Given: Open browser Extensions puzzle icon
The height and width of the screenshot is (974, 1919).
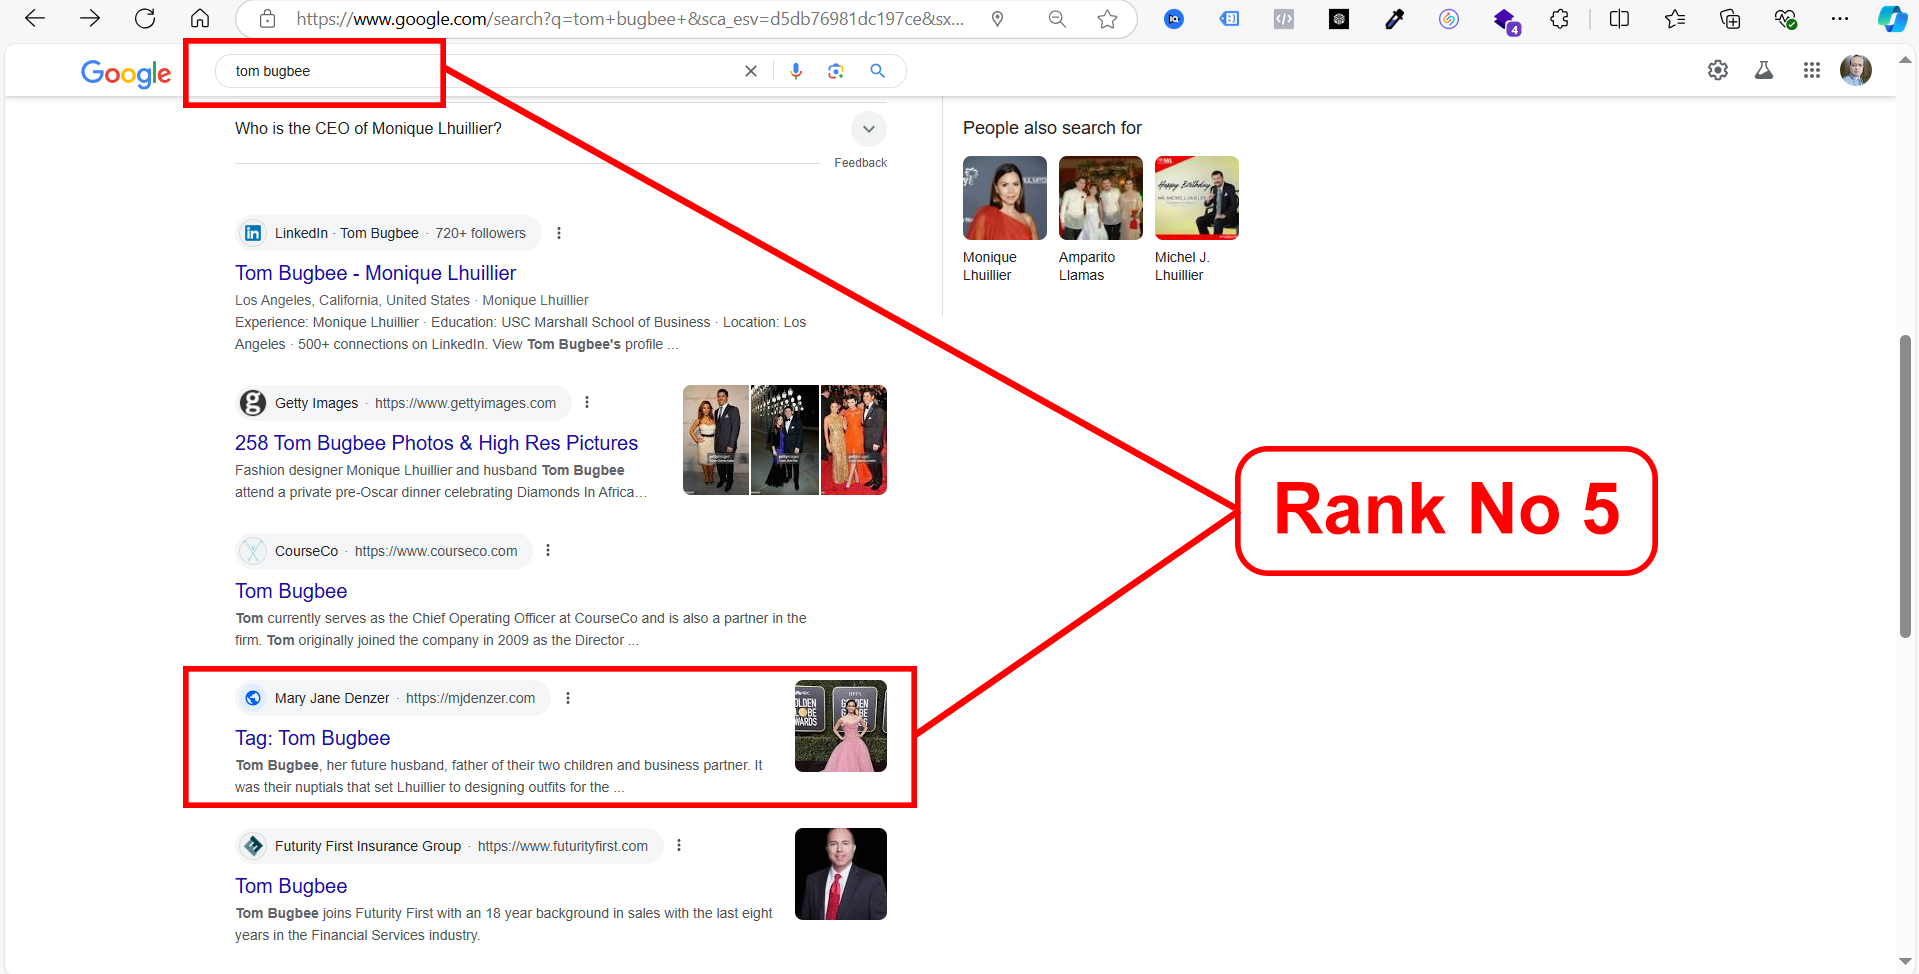Looking at the screenshot, I should point(1559,19).
